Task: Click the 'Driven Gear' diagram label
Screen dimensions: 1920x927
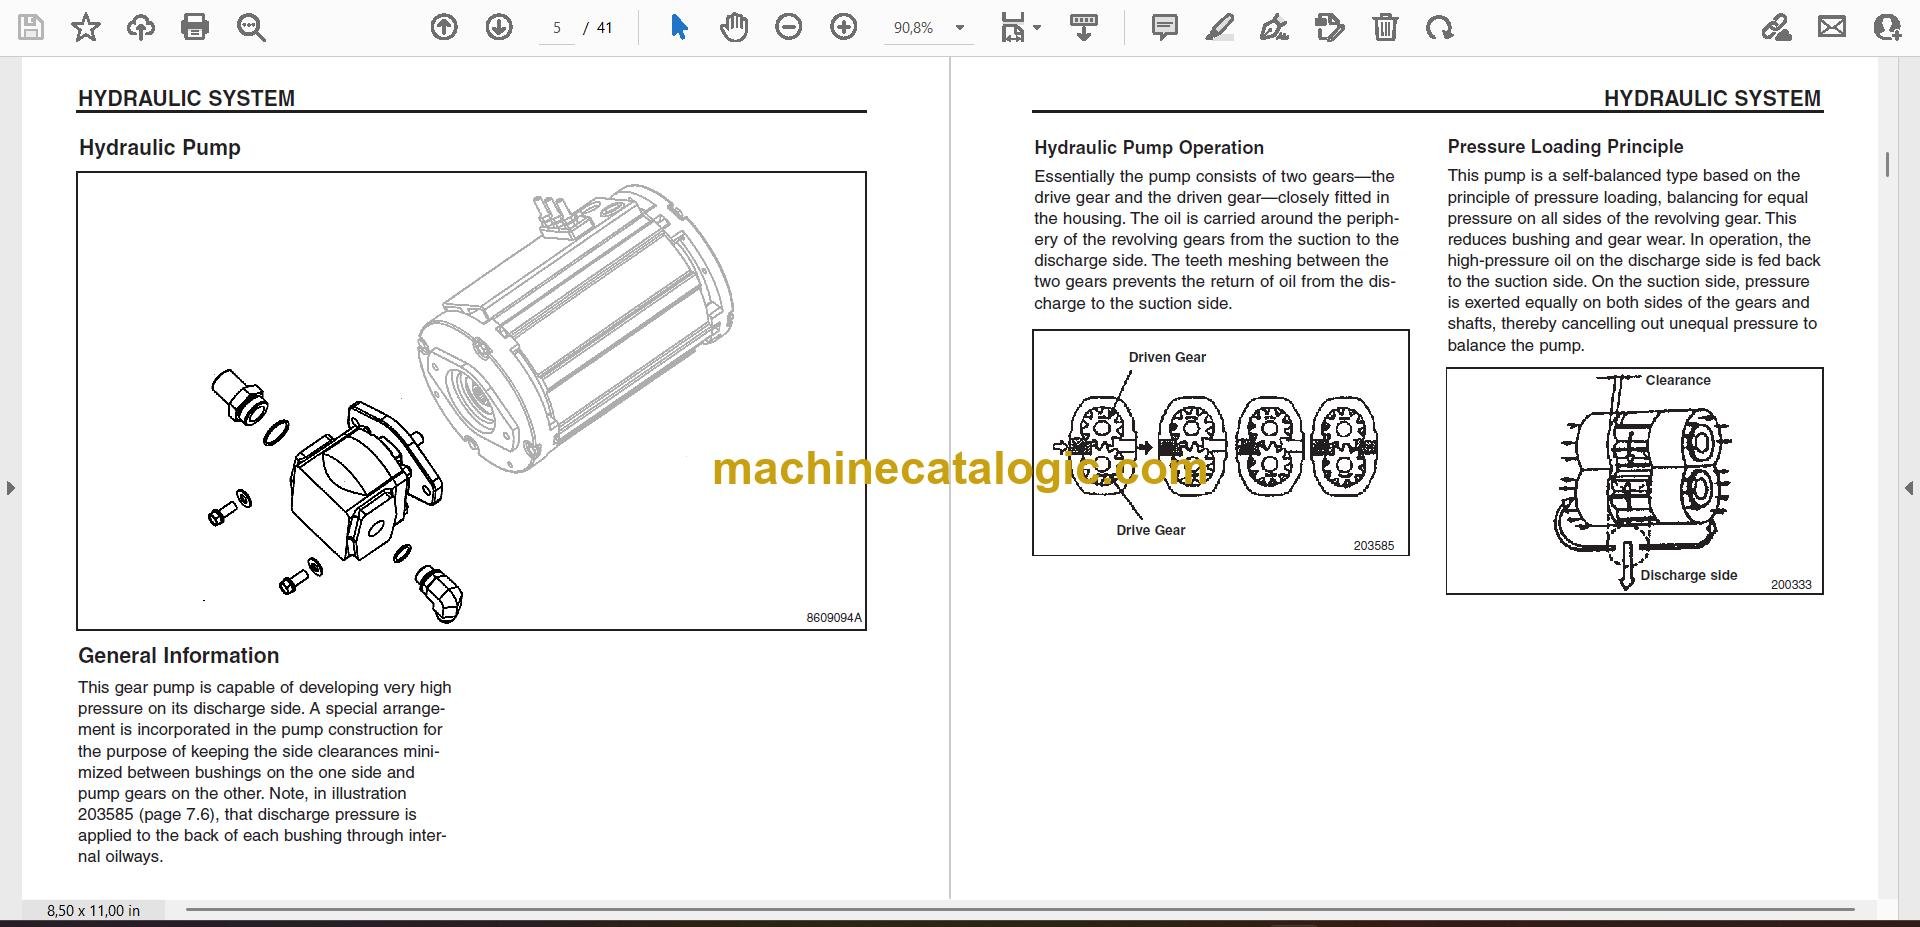Action: (x=1167, y=357)
